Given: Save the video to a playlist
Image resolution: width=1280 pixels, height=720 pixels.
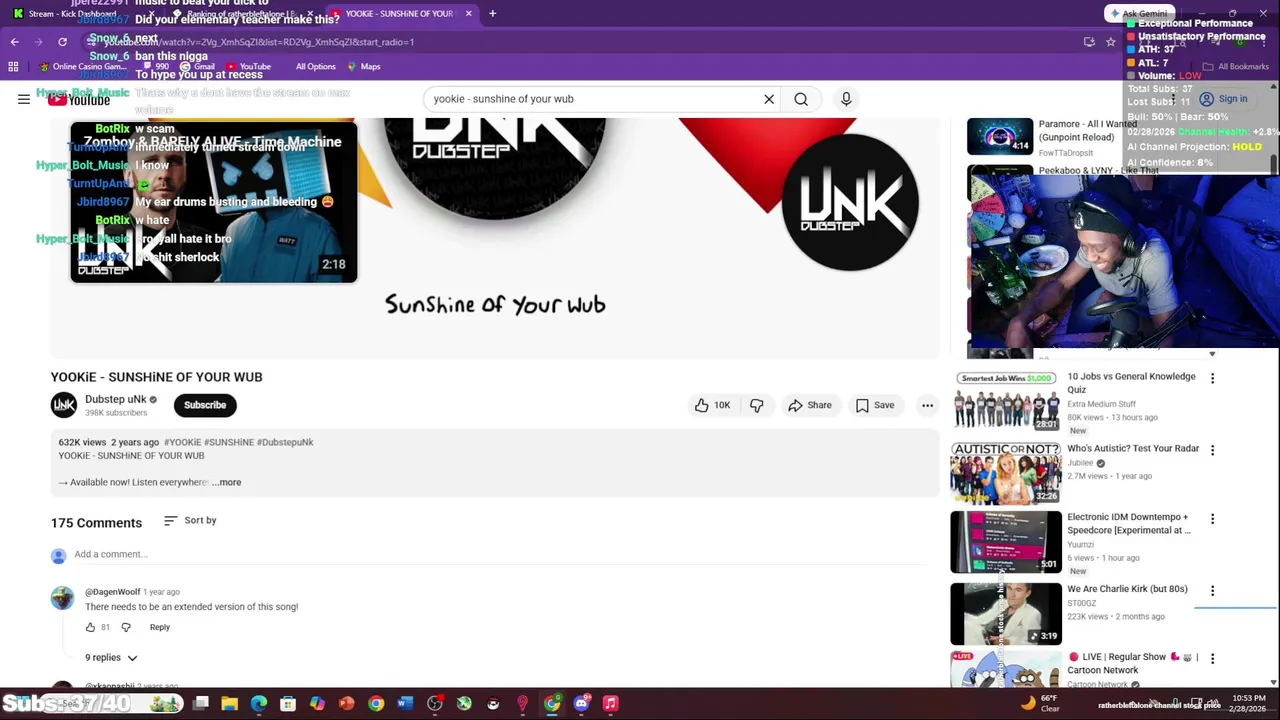Looking at the screenshot, I should tap(875, 405).
